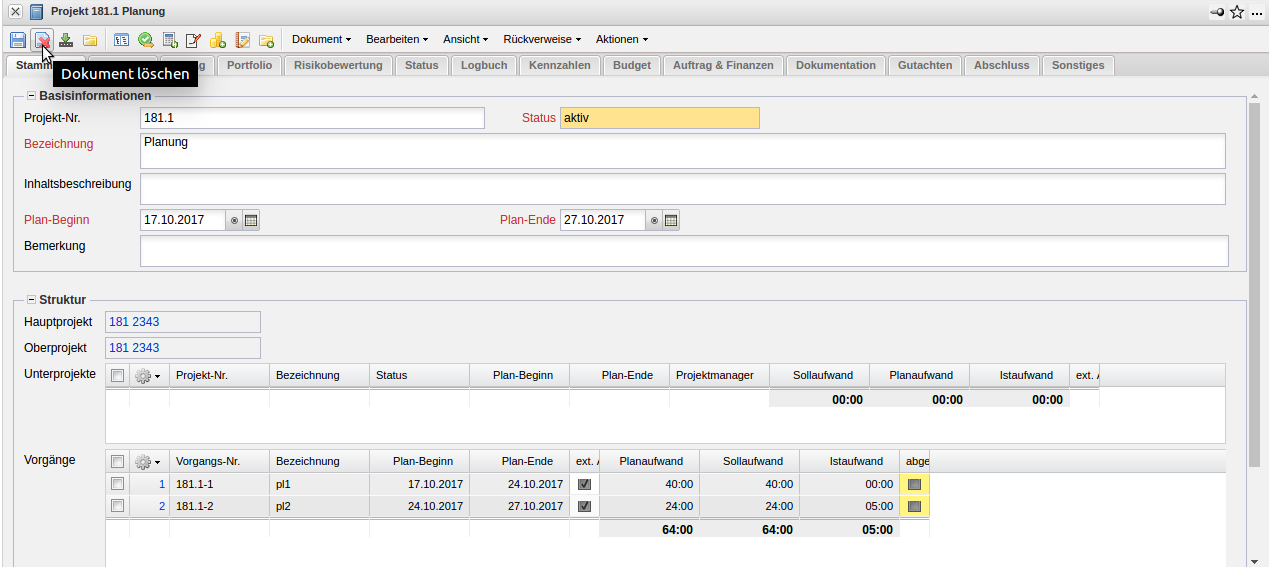Screen dimensions: 1269x567
Task: Open the Bearbeiten dropdown menu
Action: click(397, 39)
